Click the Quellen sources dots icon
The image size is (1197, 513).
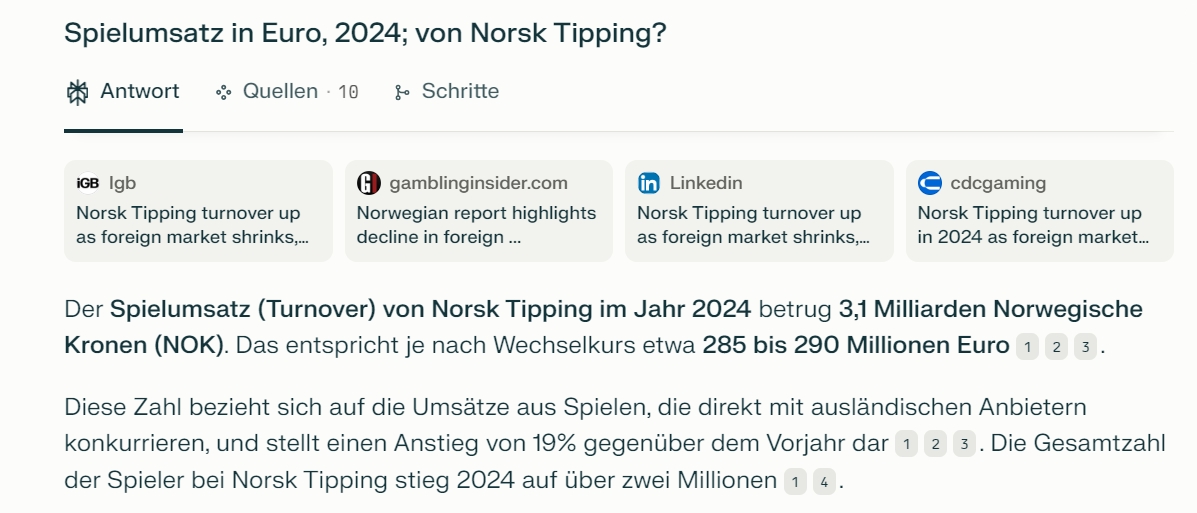(224, 92)
